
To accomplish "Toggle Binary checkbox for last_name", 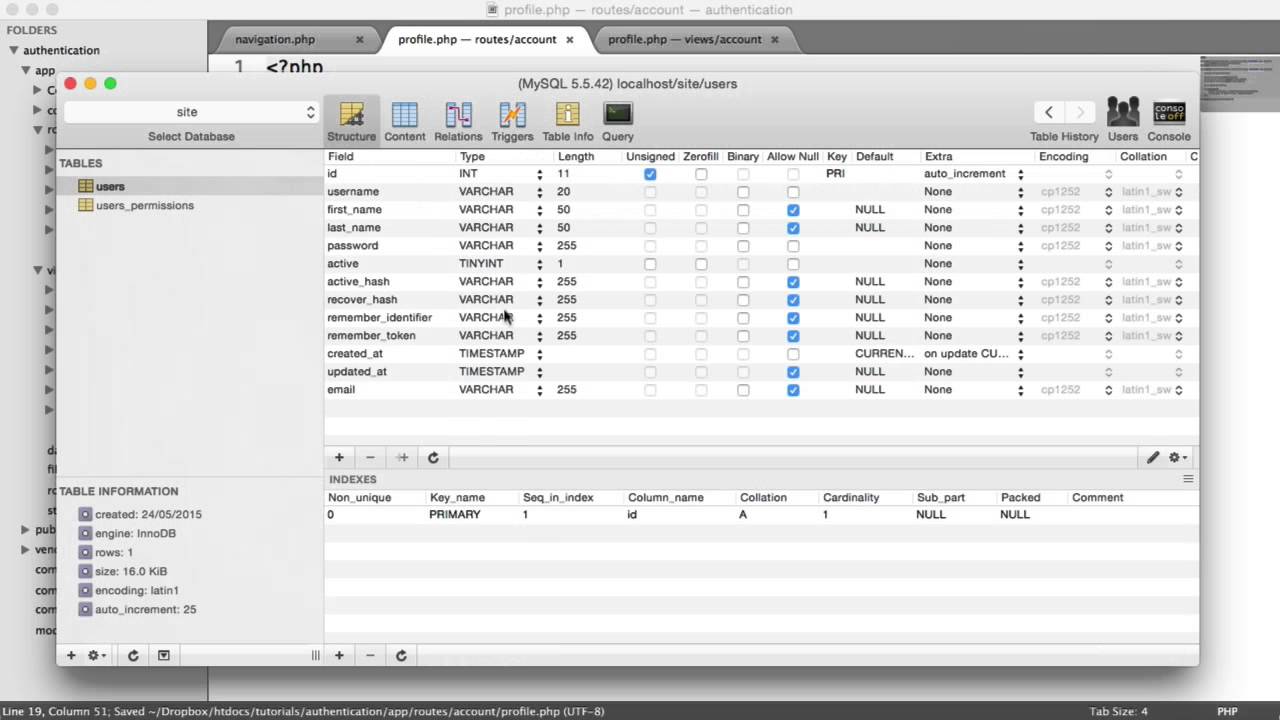I will click(743, 228).
